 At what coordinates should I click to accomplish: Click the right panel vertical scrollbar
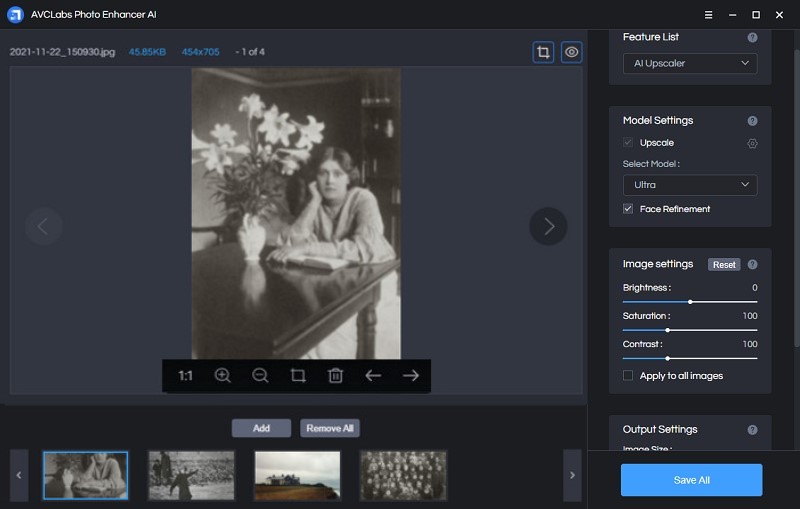click(x=796, y=199)
